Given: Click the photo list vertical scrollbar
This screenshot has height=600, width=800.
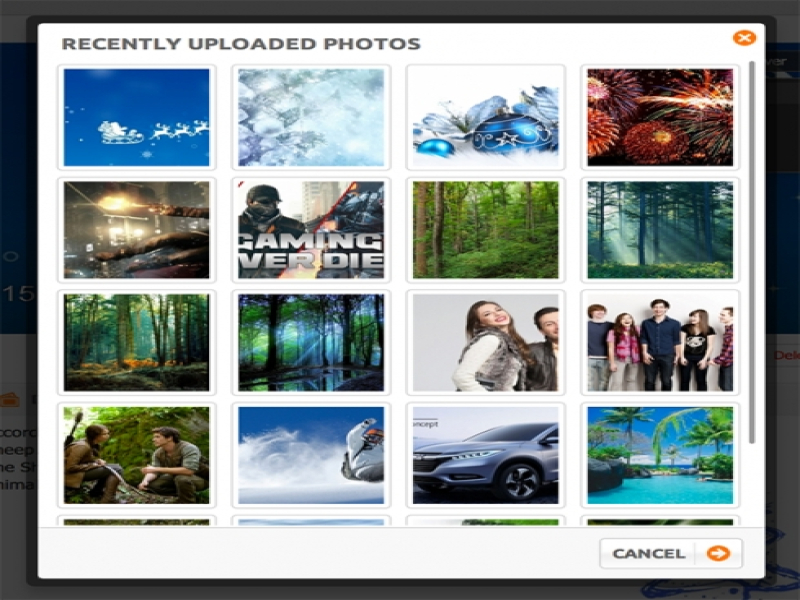Looking at the screenshot, I should pos(752,250).
